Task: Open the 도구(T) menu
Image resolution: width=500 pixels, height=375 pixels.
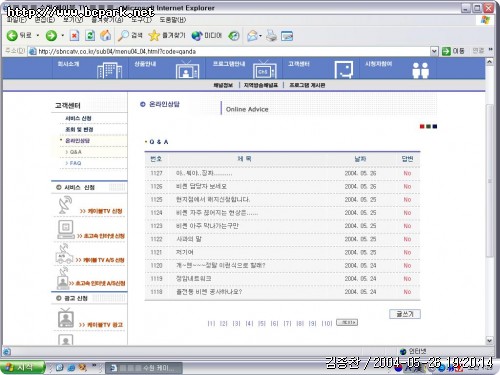Action: 142,20
